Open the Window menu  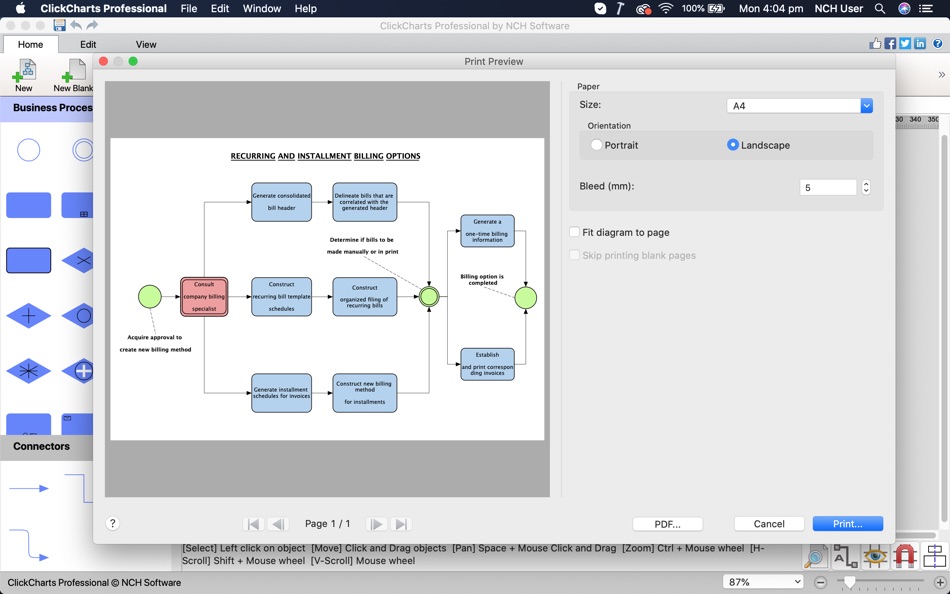point(262,8)
